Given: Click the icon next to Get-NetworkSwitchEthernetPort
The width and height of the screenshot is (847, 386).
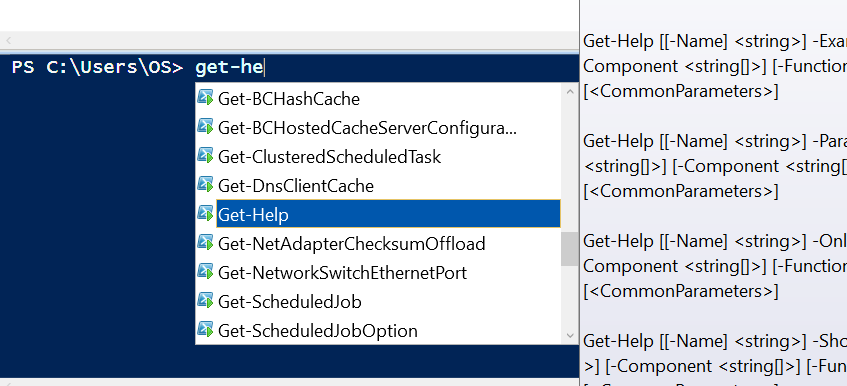Looking at the screenshot, I should coord(205,272).
